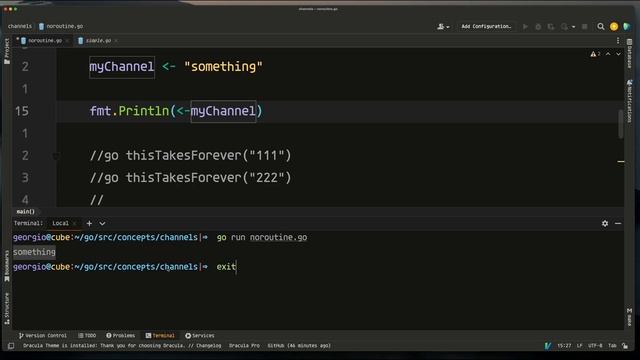Change line separator LF in status bar
The width and height of the screenshot is (640, 360).
coord(580,346)
